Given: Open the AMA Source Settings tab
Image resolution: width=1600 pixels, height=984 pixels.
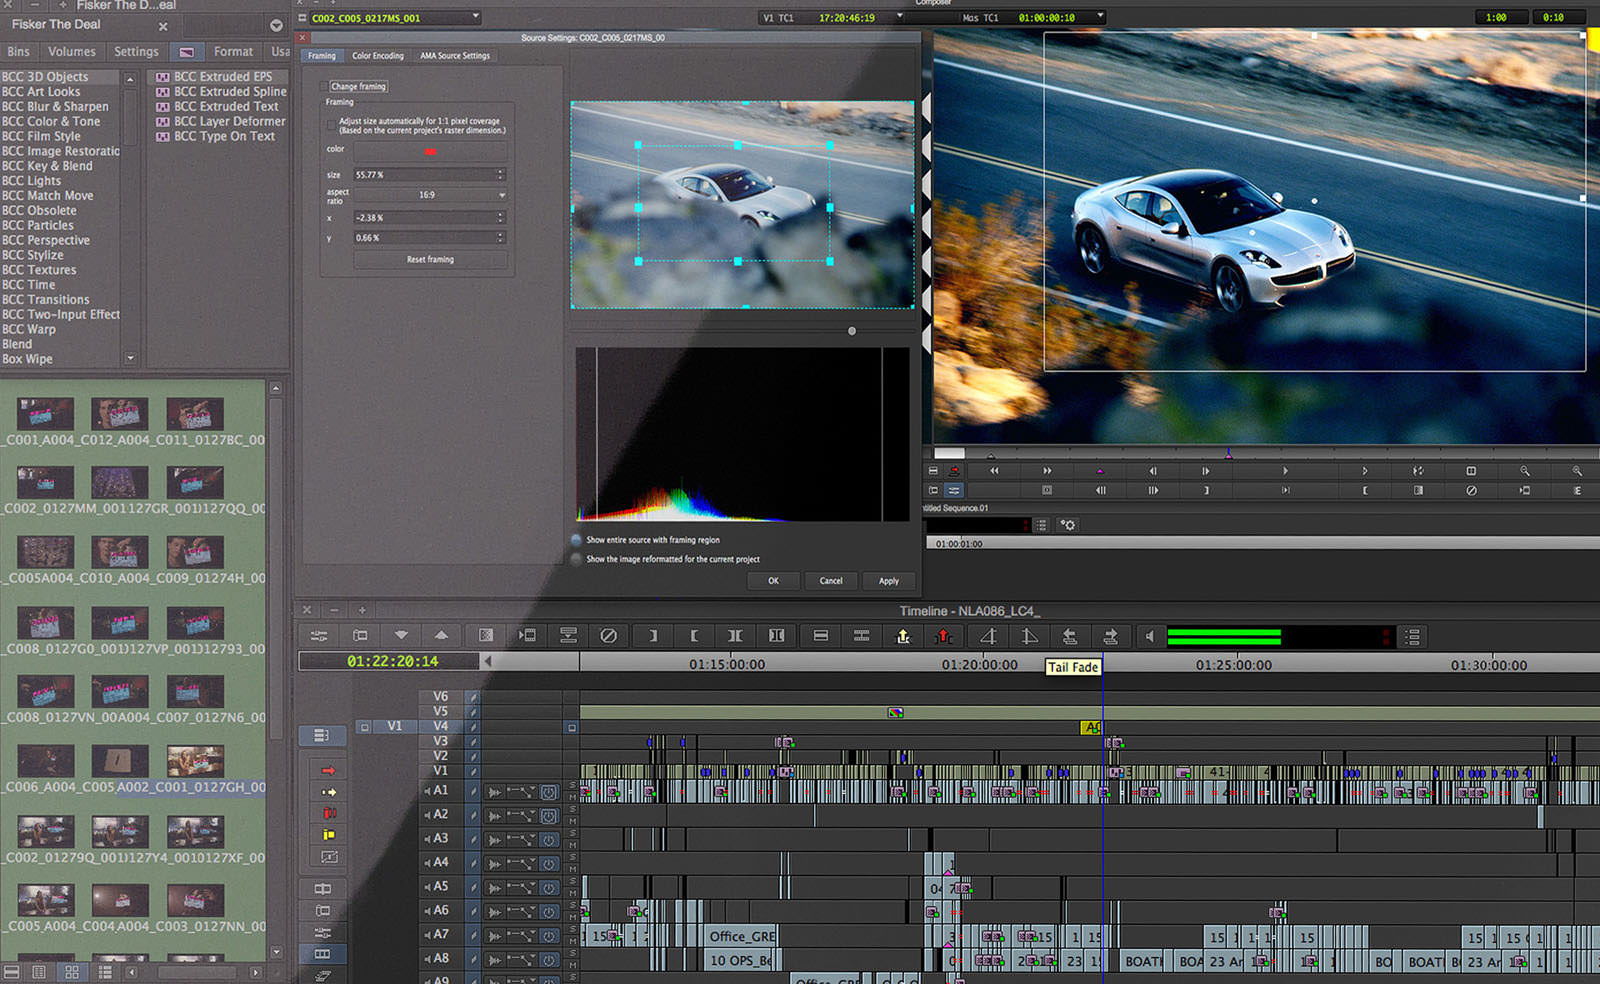Looking at the screenshot, I should click(455, 56).
